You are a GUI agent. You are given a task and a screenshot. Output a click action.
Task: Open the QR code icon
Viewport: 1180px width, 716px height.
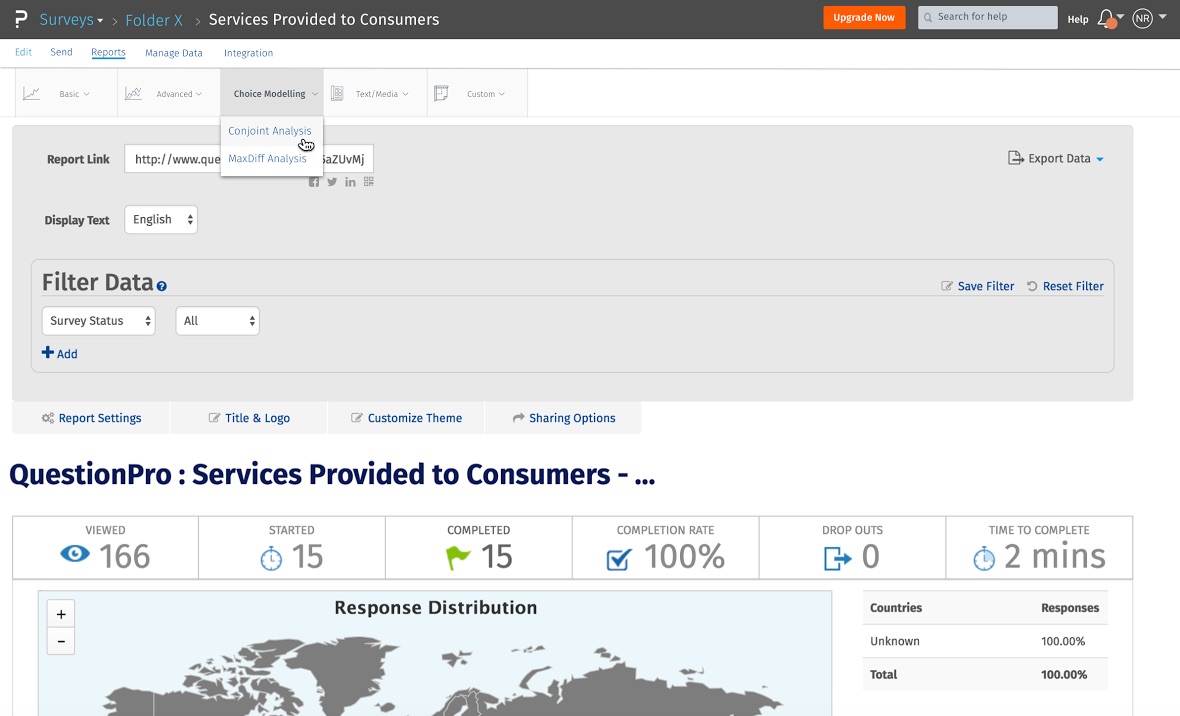coord(369,181)
